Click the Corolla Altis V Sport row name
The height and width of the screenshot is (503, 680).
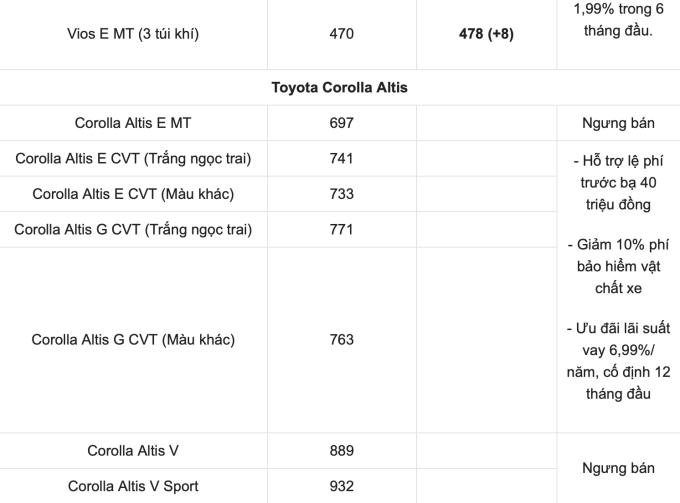[133, 486]
